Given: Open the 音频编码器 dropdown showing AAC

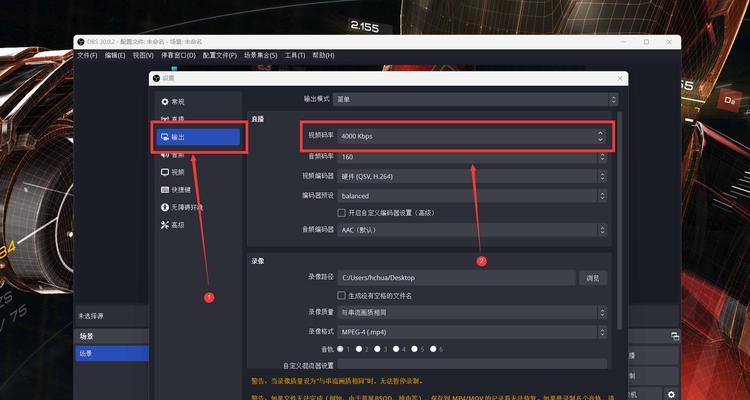Looking at the screenshot, I should point(472,230).
